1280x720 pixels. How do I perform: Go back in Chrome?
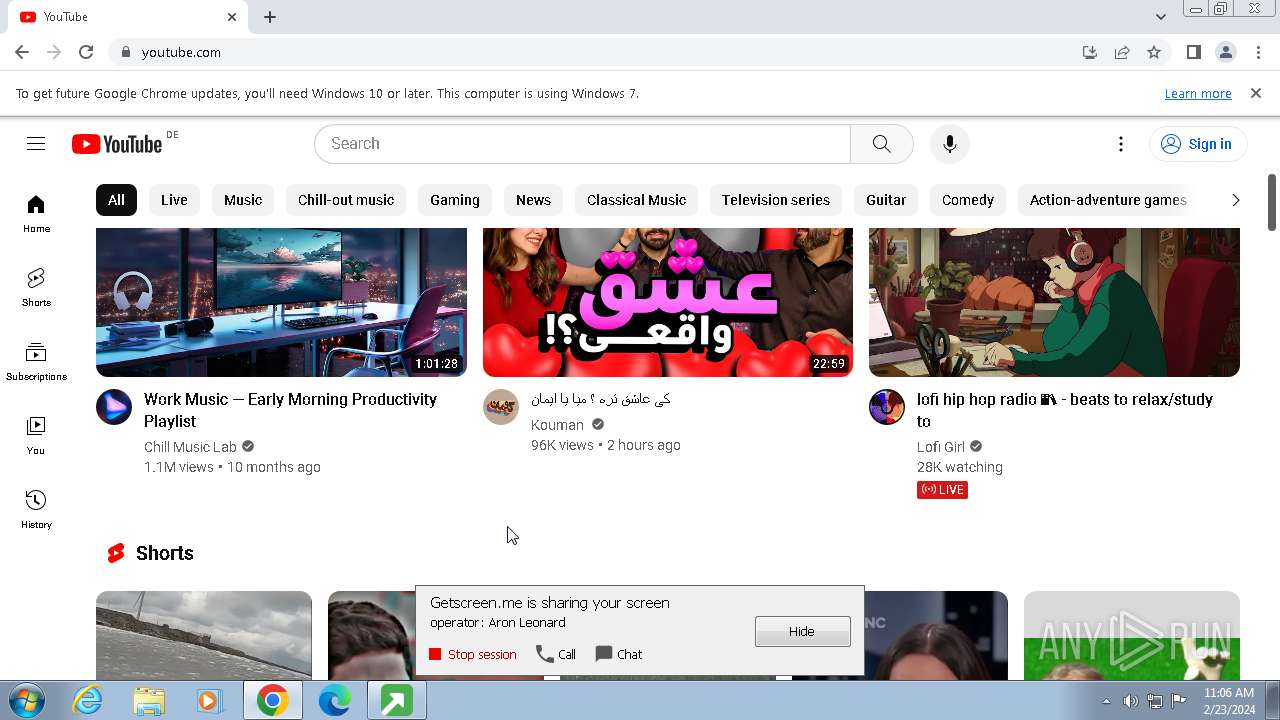pyautogui.click(x=22, y=52)
